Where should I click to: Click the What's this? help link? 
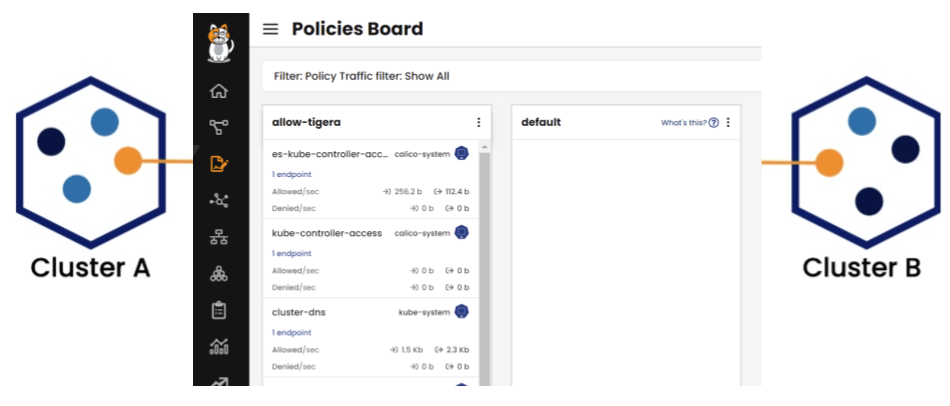coord(689,123)
